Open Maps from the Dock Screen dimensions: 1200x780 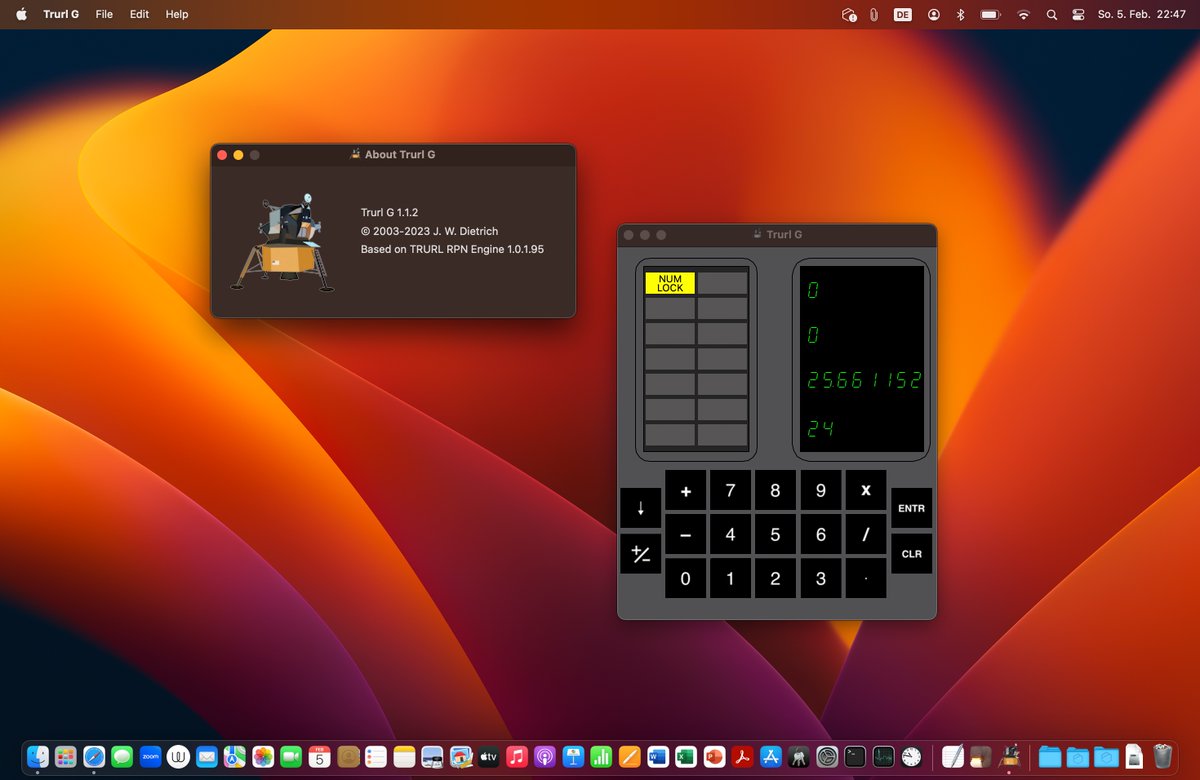[x=235, y=756]
